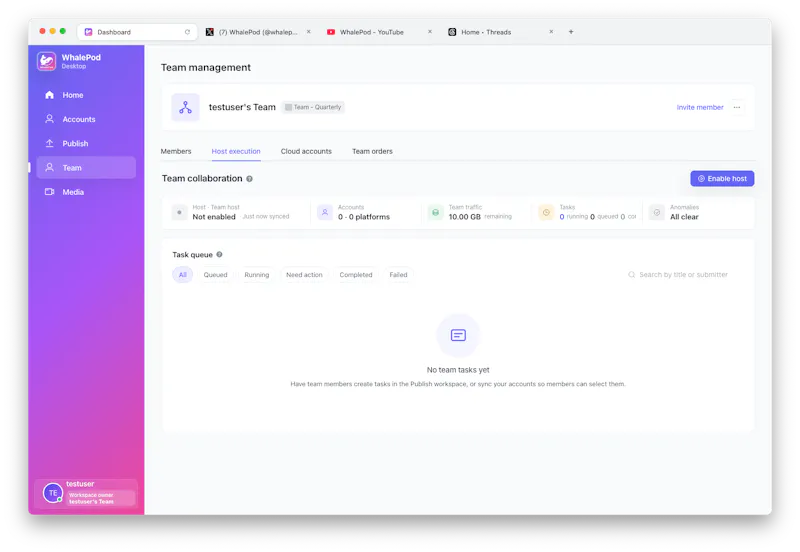Screen dimensions: 800x552
Task: Open the three-dot more options menu
Action: (737, 107)
